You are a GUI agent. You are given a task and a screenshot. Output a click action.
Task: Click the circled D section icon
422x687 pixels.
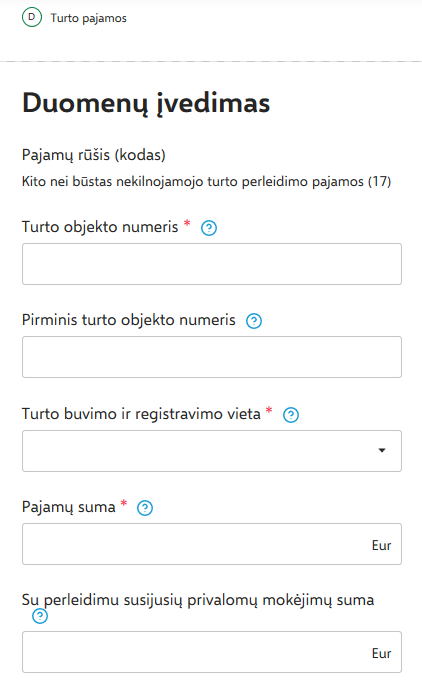pos(32,18)
